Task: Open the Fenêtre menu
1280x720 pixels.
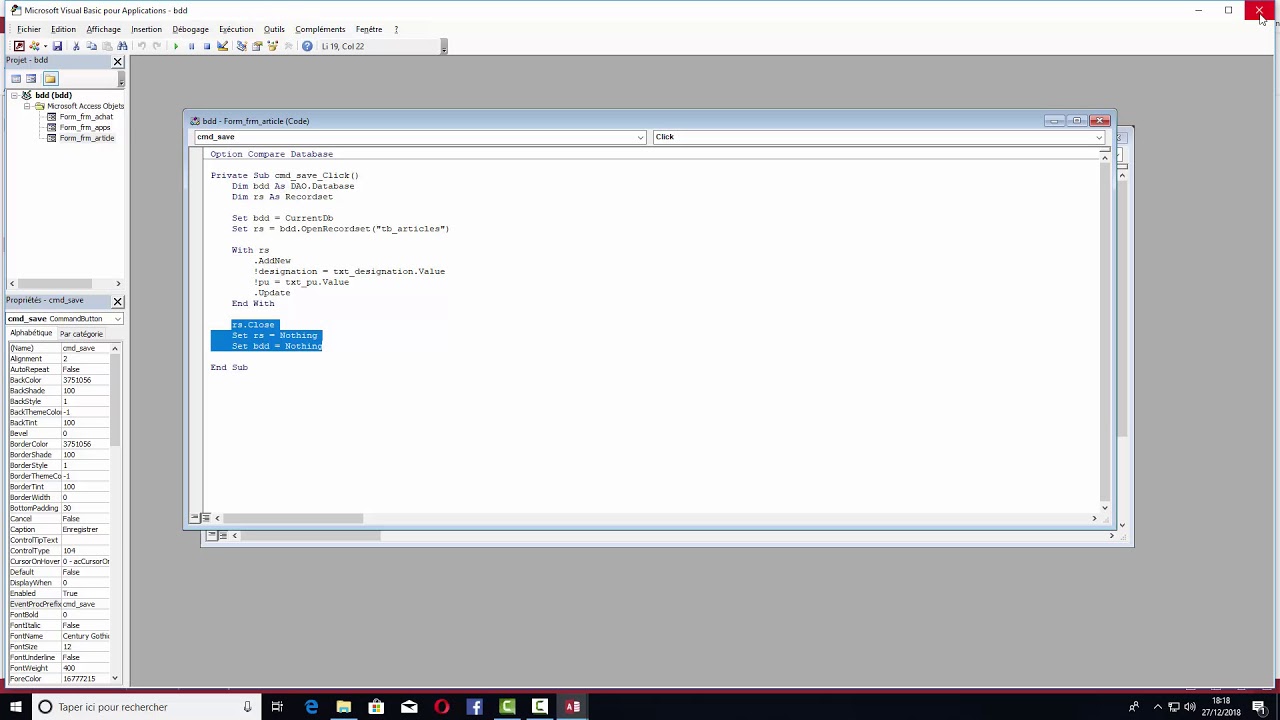Action: pyautogui.click(x=369, y=29)
